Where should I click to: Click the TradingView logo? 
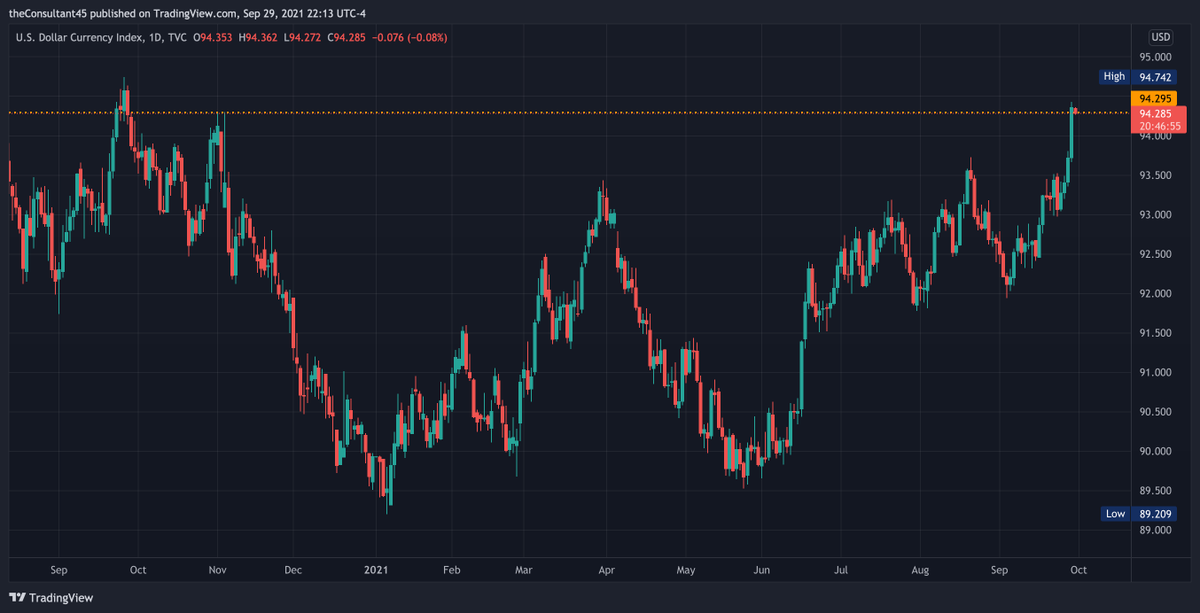51,598
